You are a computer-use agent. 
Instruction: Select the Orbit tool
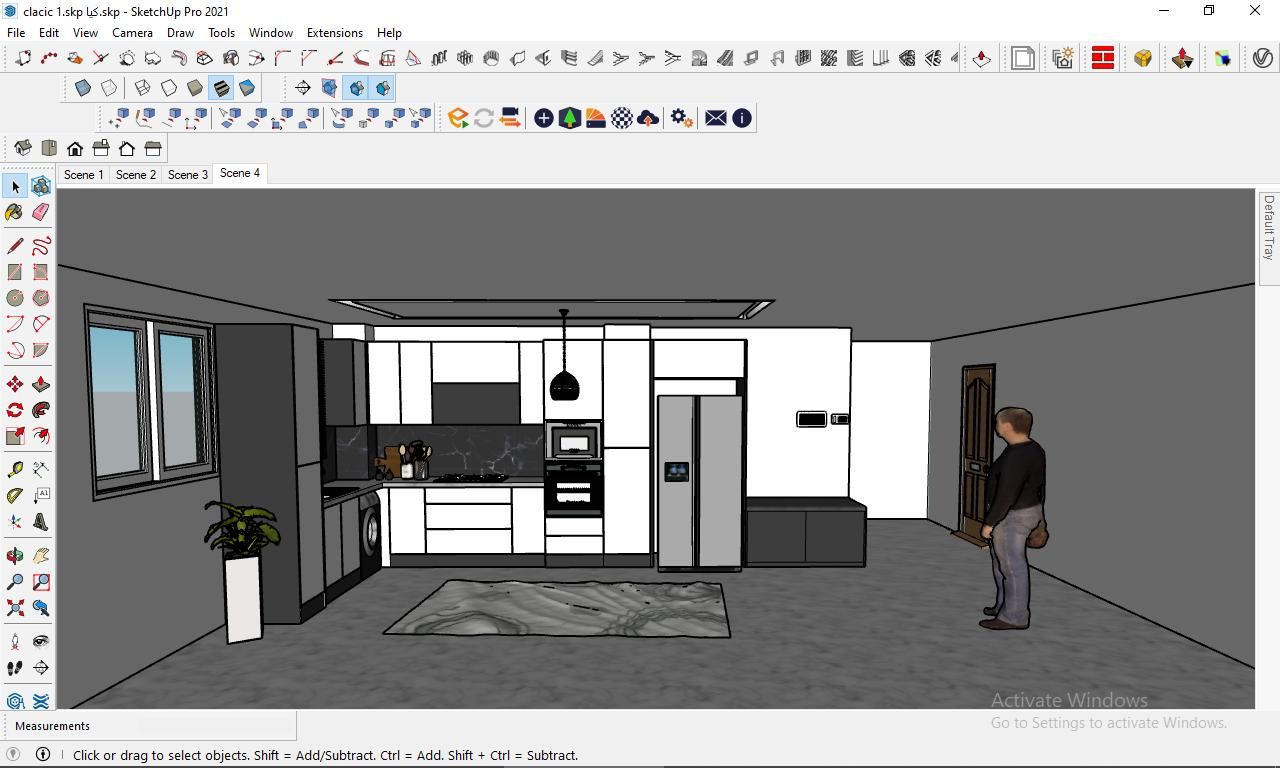coord(15,556)
